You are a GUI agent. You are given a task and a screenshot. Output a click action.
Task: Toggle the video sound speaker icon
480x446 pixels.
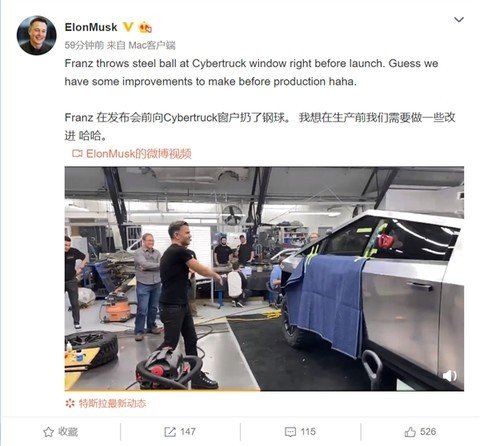tap(450, 376)
